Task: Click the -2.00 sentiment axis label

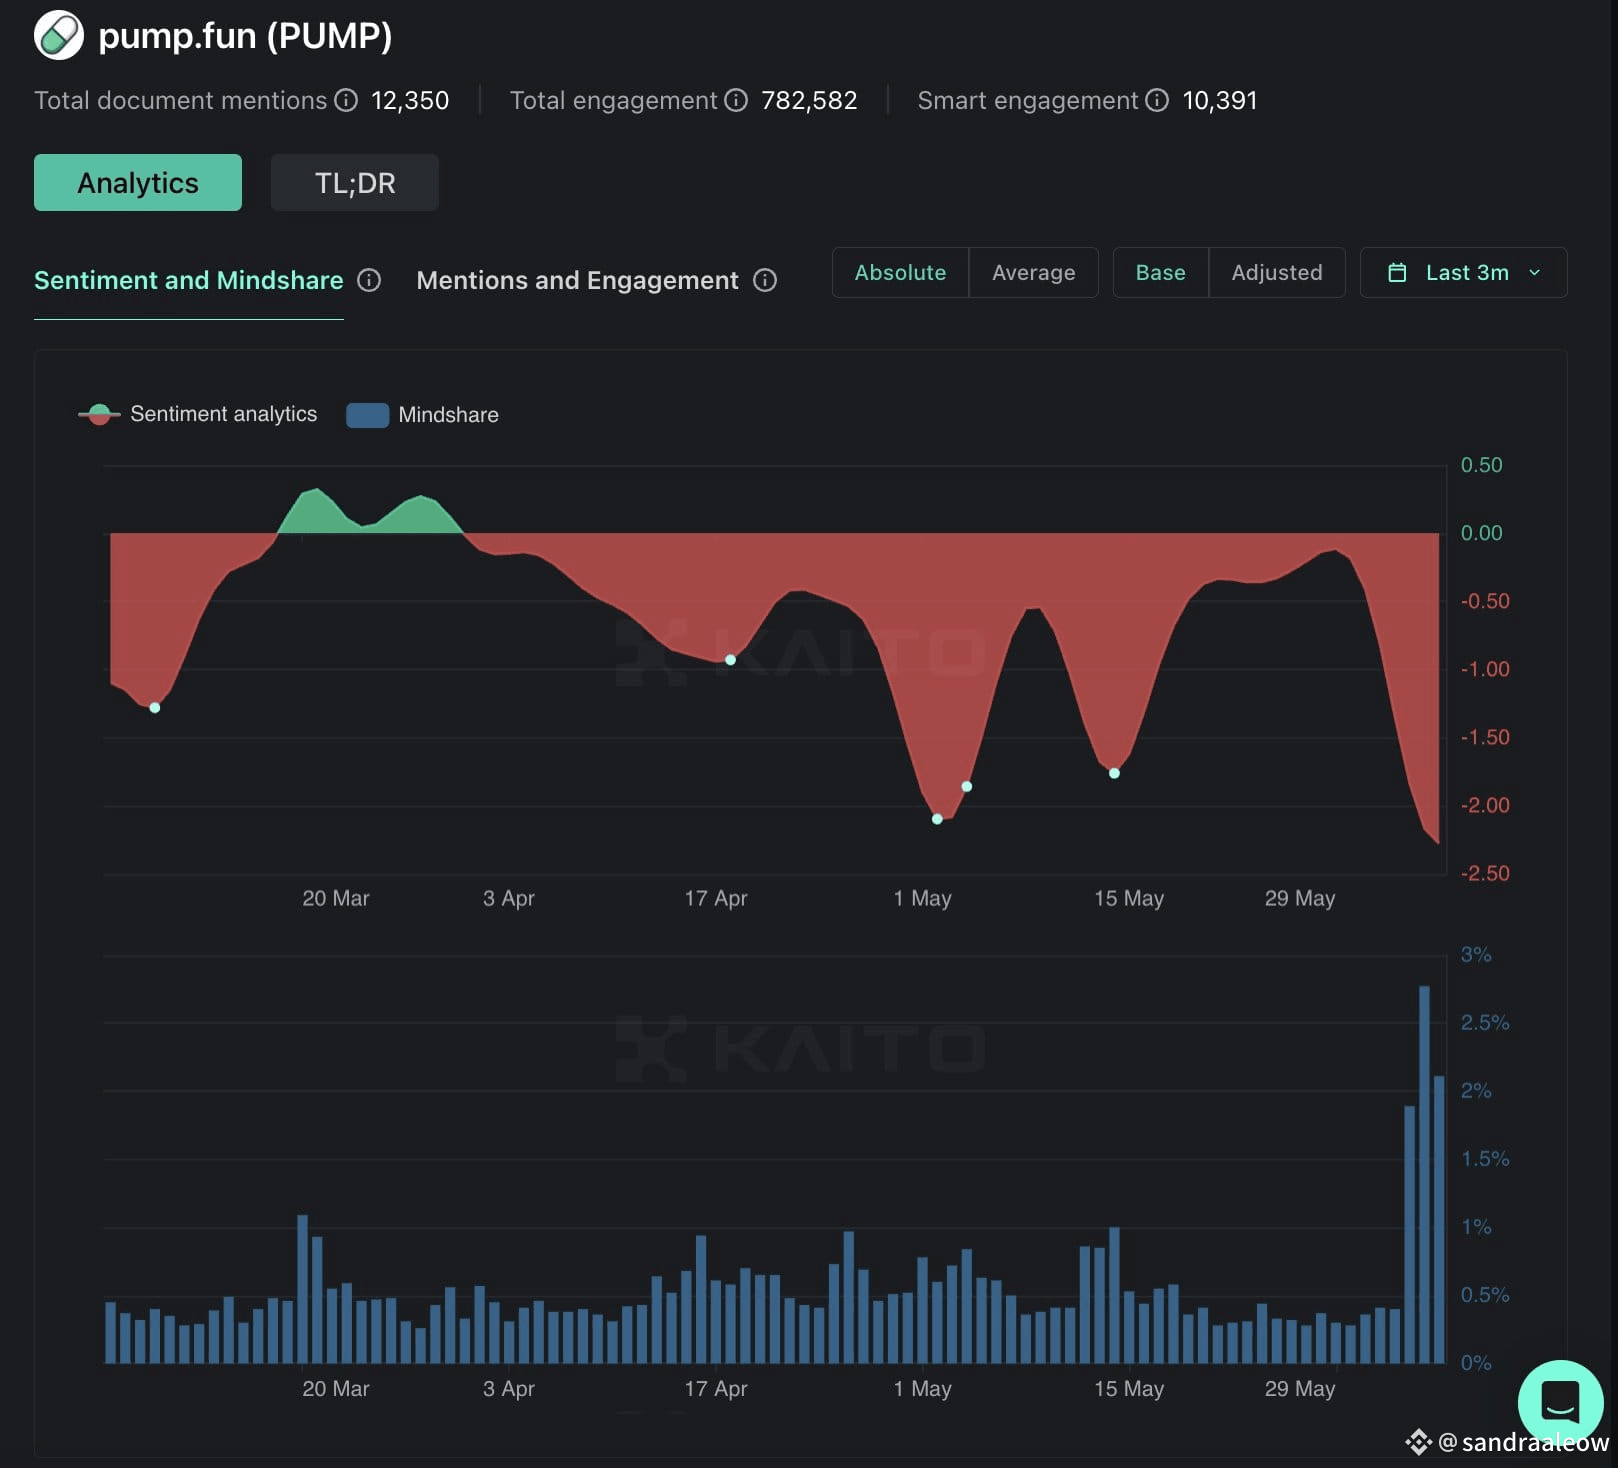Action: (1485, 805)
